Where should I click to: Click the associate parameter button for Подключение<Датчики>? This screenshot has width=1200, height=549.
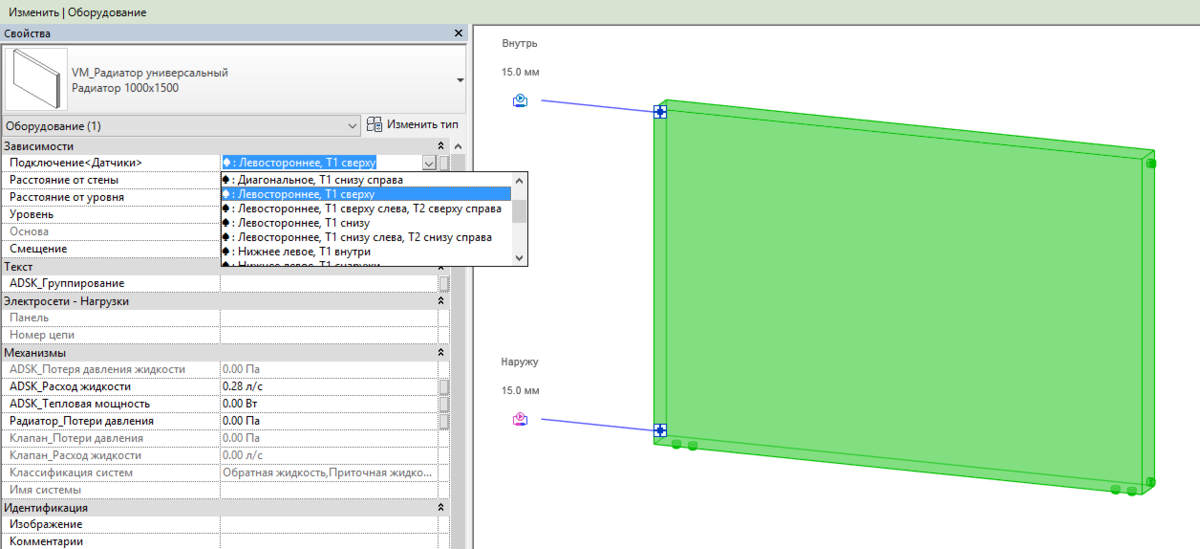coord(444,163)
